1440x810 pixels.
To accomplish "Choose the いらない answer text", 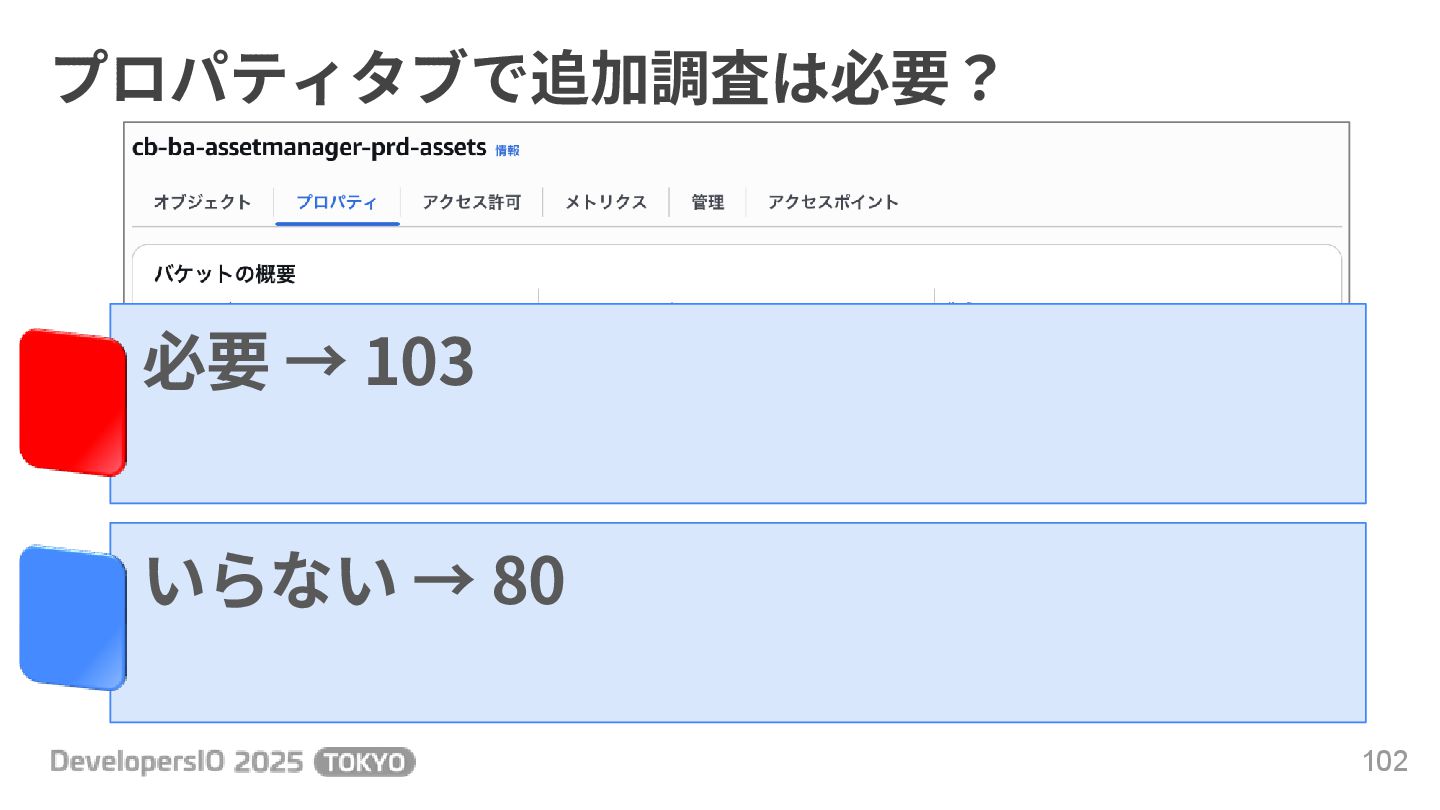I will click(x=271, y=581).
